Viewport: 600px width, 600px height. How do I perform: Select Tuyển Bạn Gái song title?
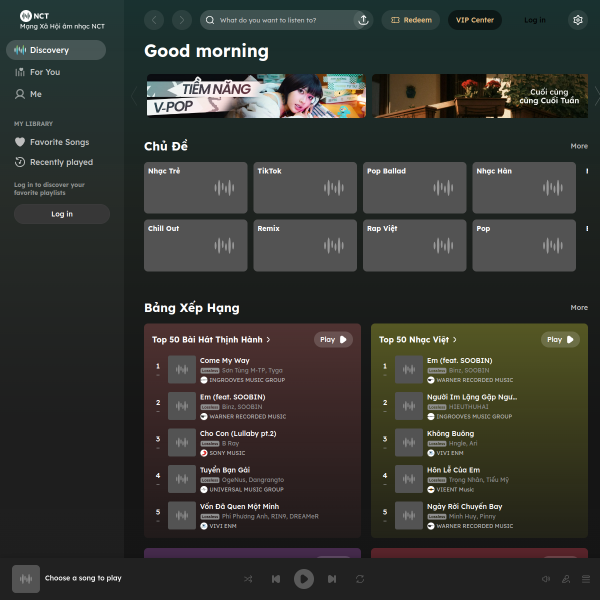pyautogui.click(x=225, y=470)
